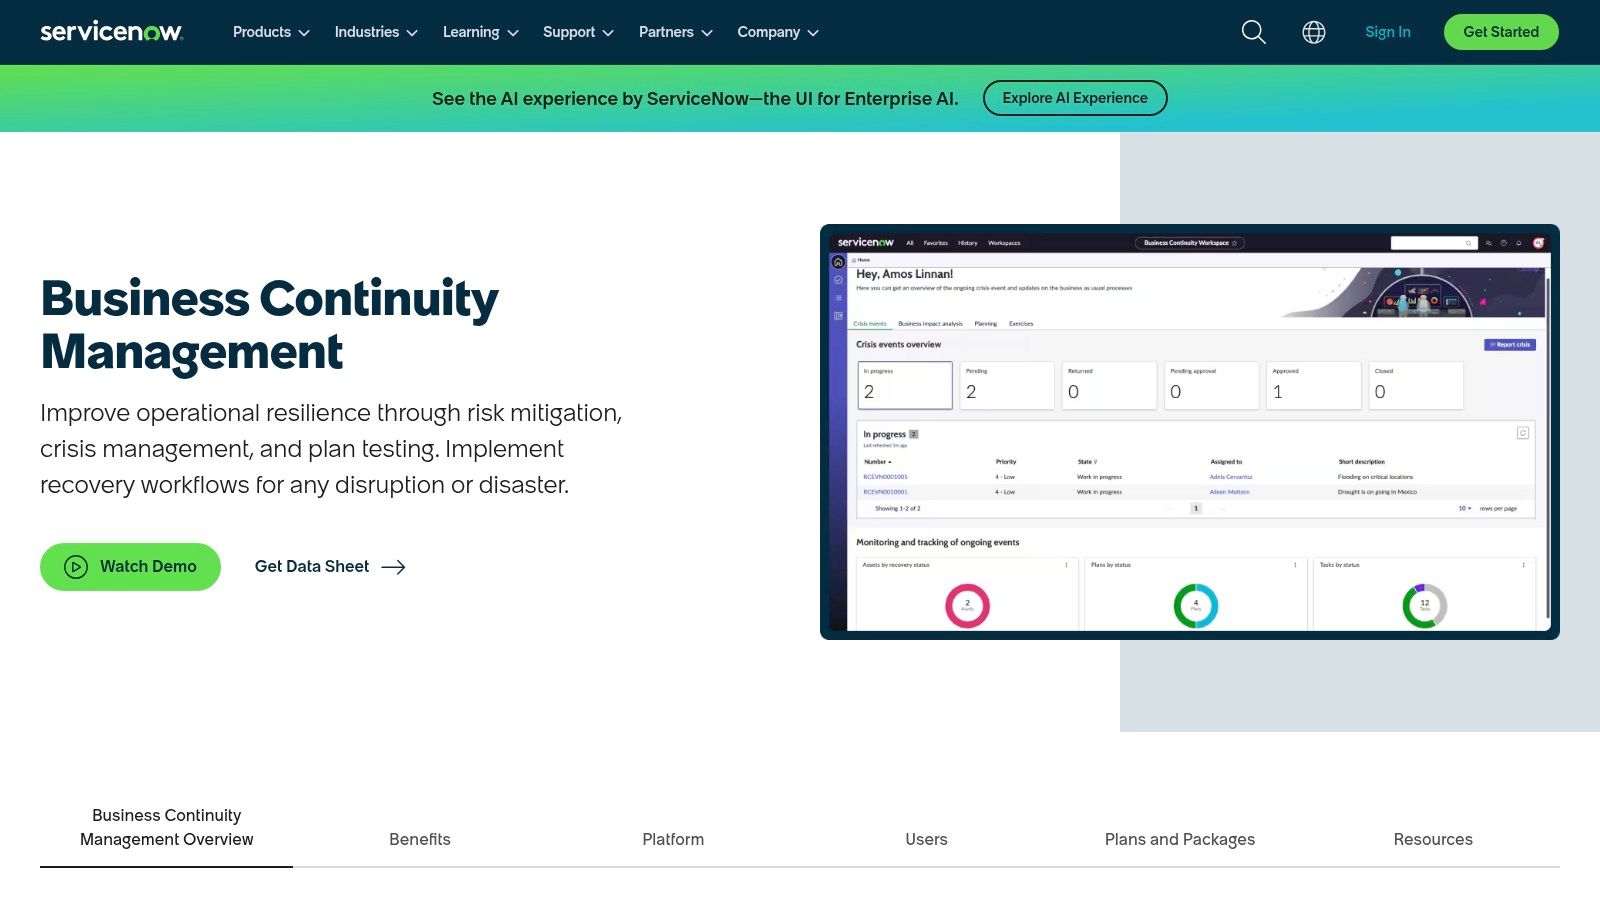The image size is (1600, 900).
Task: Click the arrow next to Get Data Sheet
Action: tap(394, 567)
